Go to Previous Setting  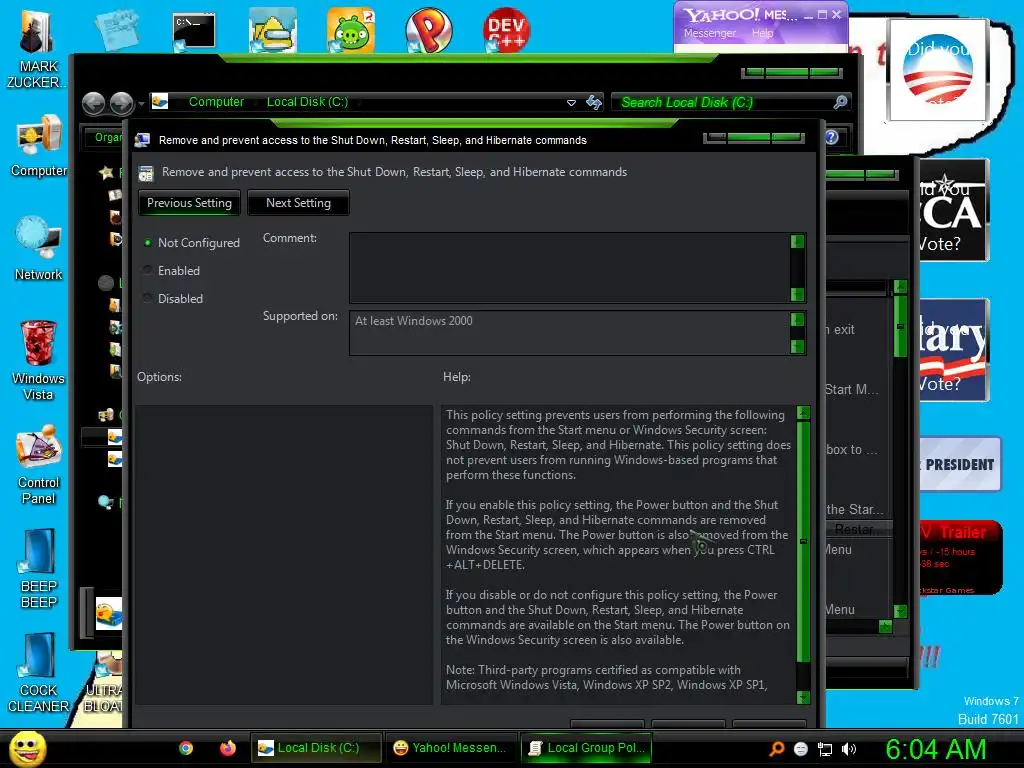click(x=189, y=203)
